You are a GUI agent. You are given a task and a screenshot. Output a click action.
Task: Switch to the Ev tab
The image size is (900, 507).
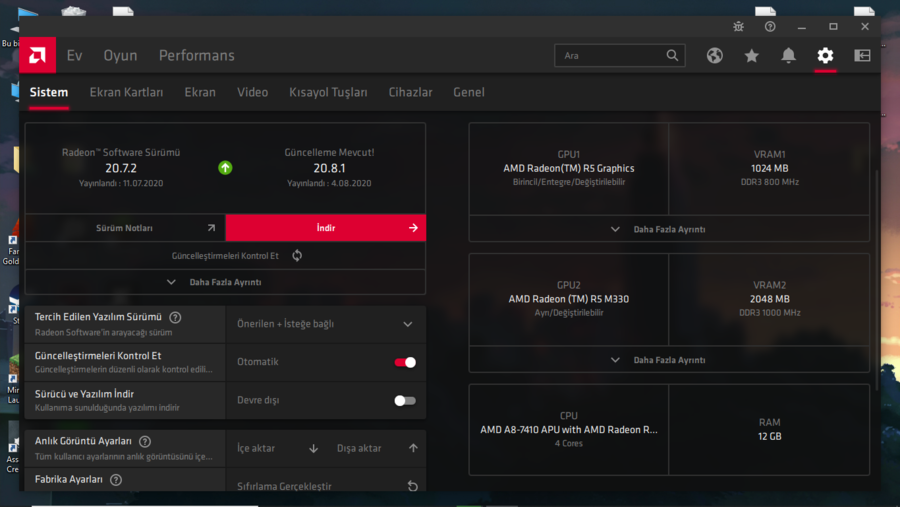(75, 55)
